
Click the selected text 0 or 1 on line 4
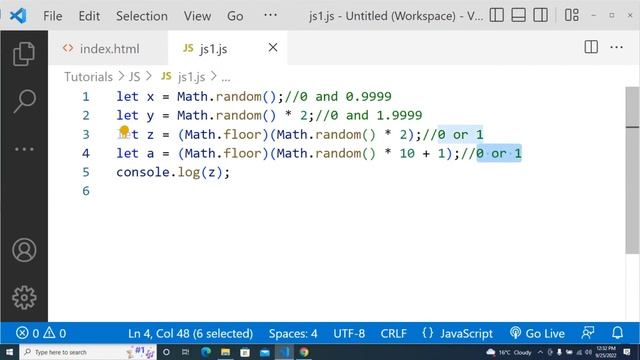499,153
